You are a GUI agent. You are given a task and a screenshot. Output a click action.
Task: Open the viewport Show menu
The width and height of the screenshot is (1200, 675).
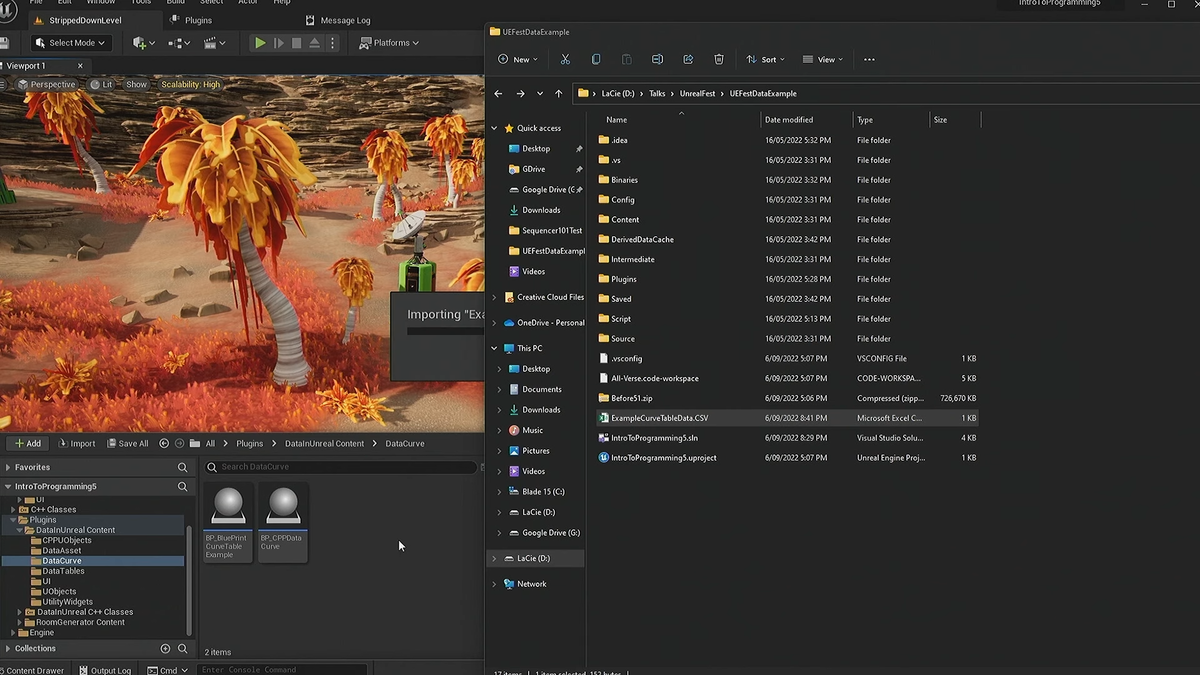pyautogui.click(x=136, y=85)
